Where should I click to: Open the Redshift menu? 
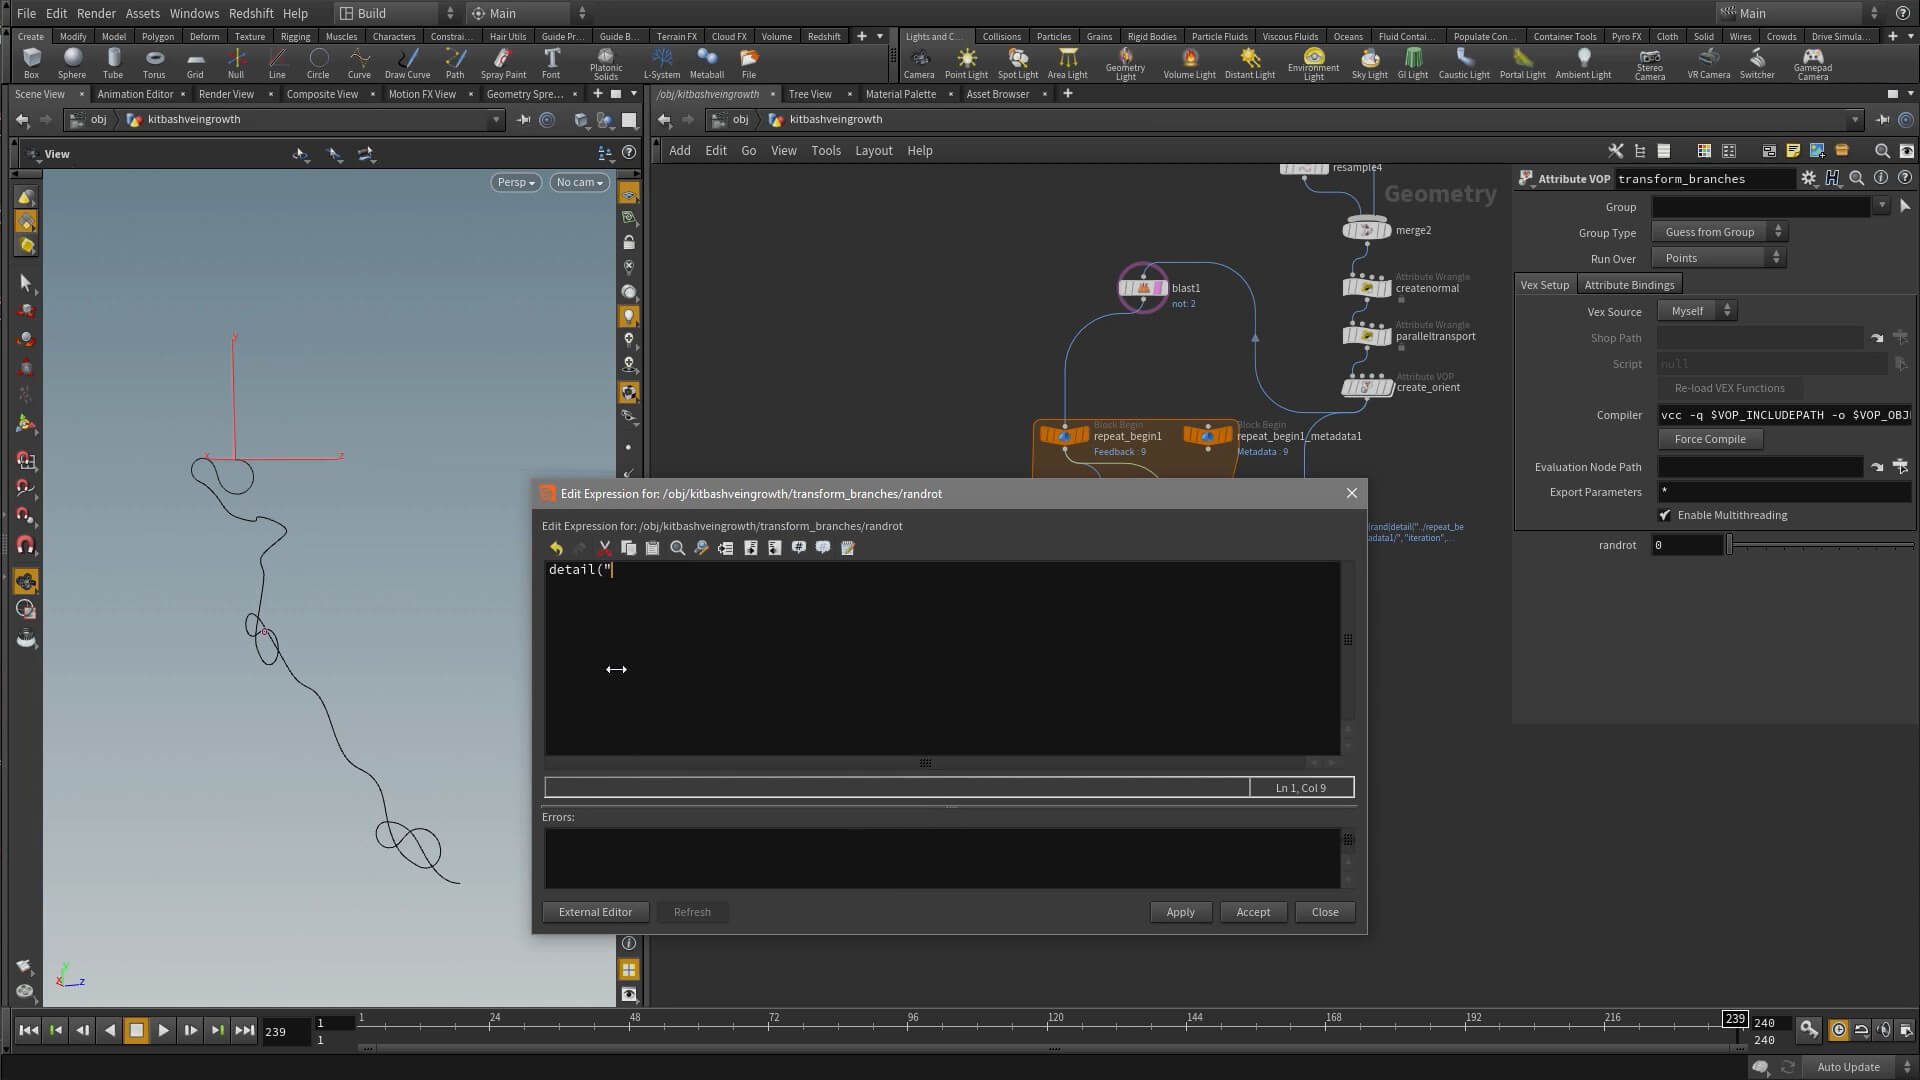pos(251,13)
